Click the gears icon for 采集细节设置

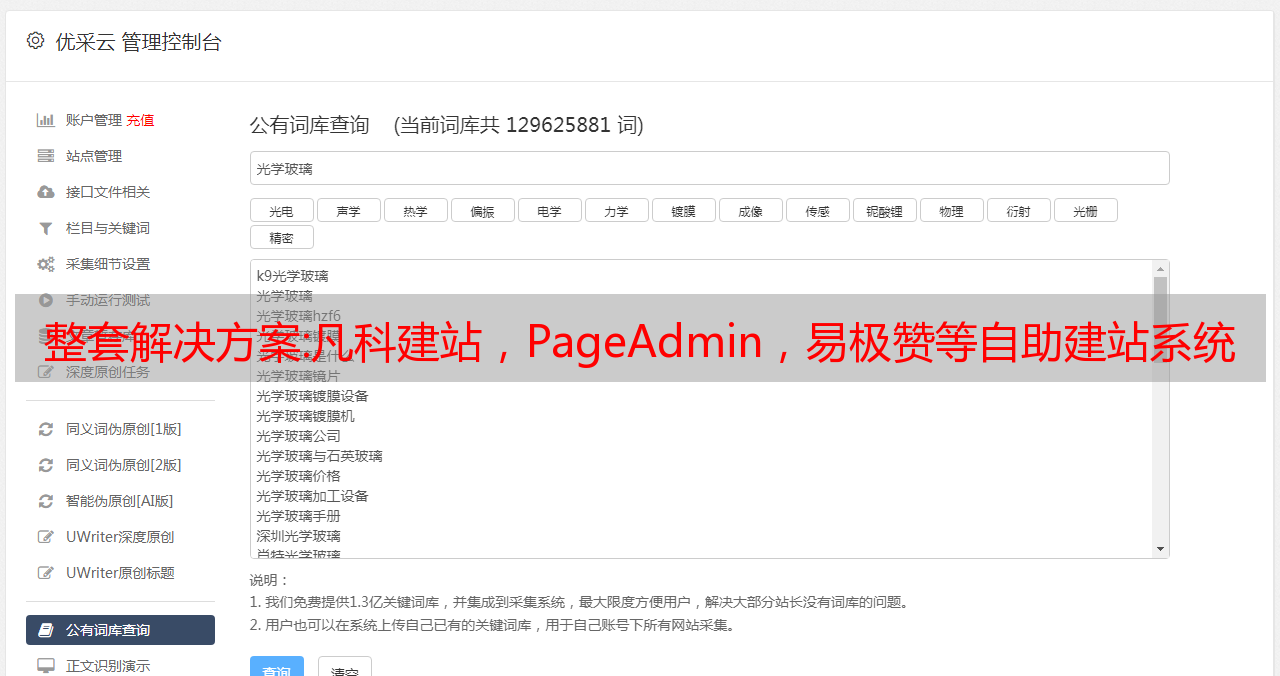tap(46, 264)
